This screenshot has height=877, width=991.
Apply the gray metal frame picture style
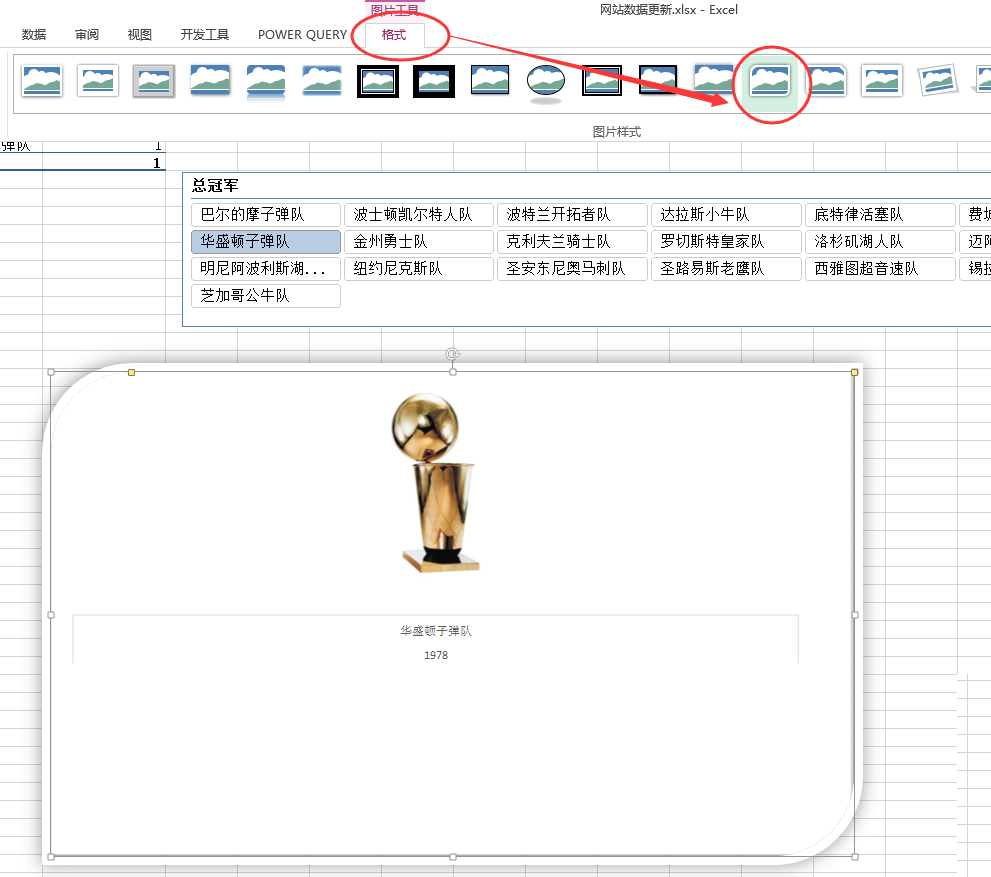[154, 81]
